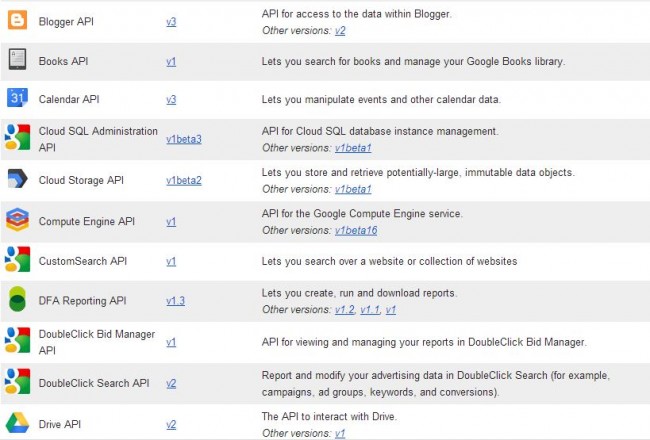Click the DoubleClick Search API icon
Image resolution: width=650 pixels, height=440 pixels.
pyautogui.click(x=17, y=381)
